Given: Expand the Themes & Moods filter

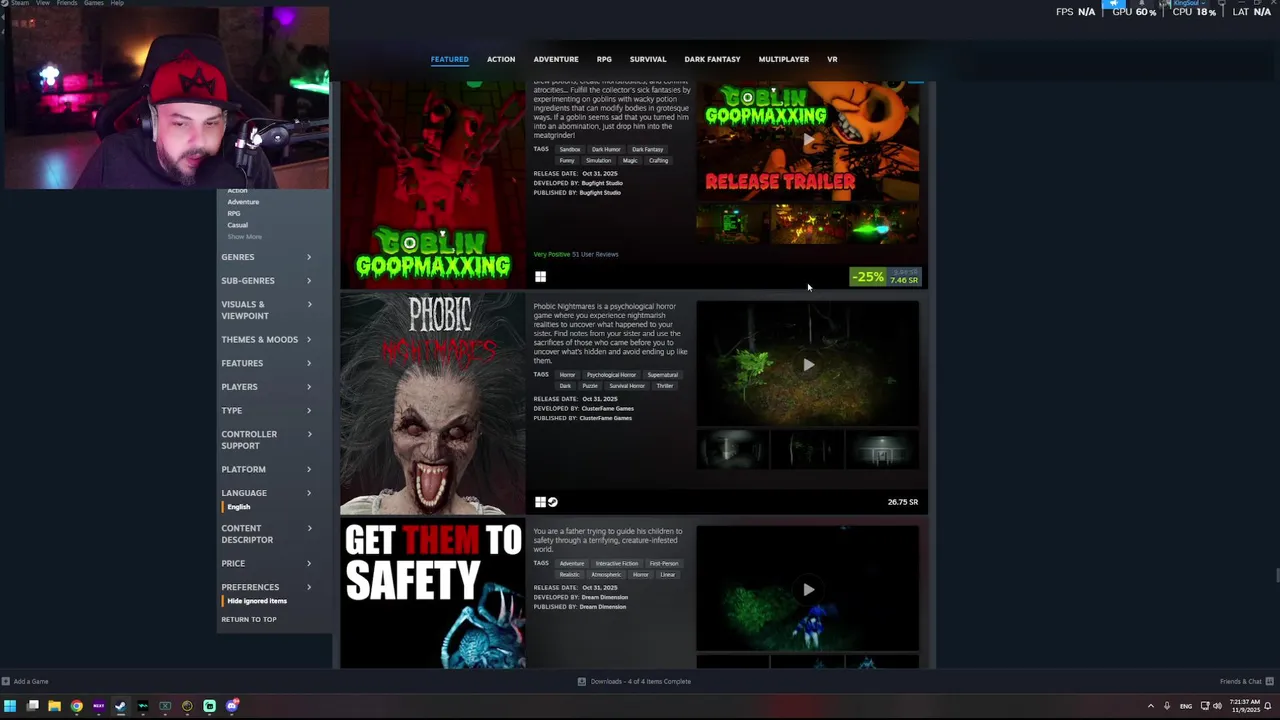Looking at the screenshot, I should tap(266, 340).
